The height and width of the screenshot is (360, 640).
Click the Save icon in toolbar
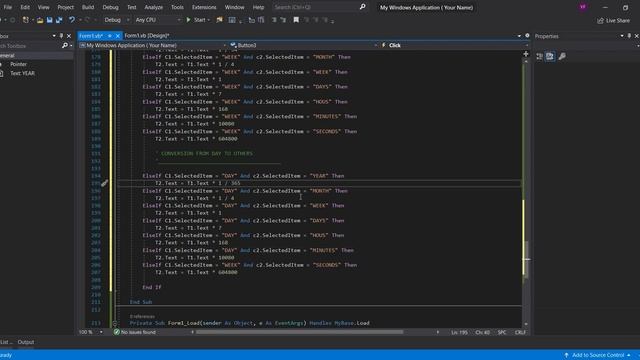[x=49, y=20]
